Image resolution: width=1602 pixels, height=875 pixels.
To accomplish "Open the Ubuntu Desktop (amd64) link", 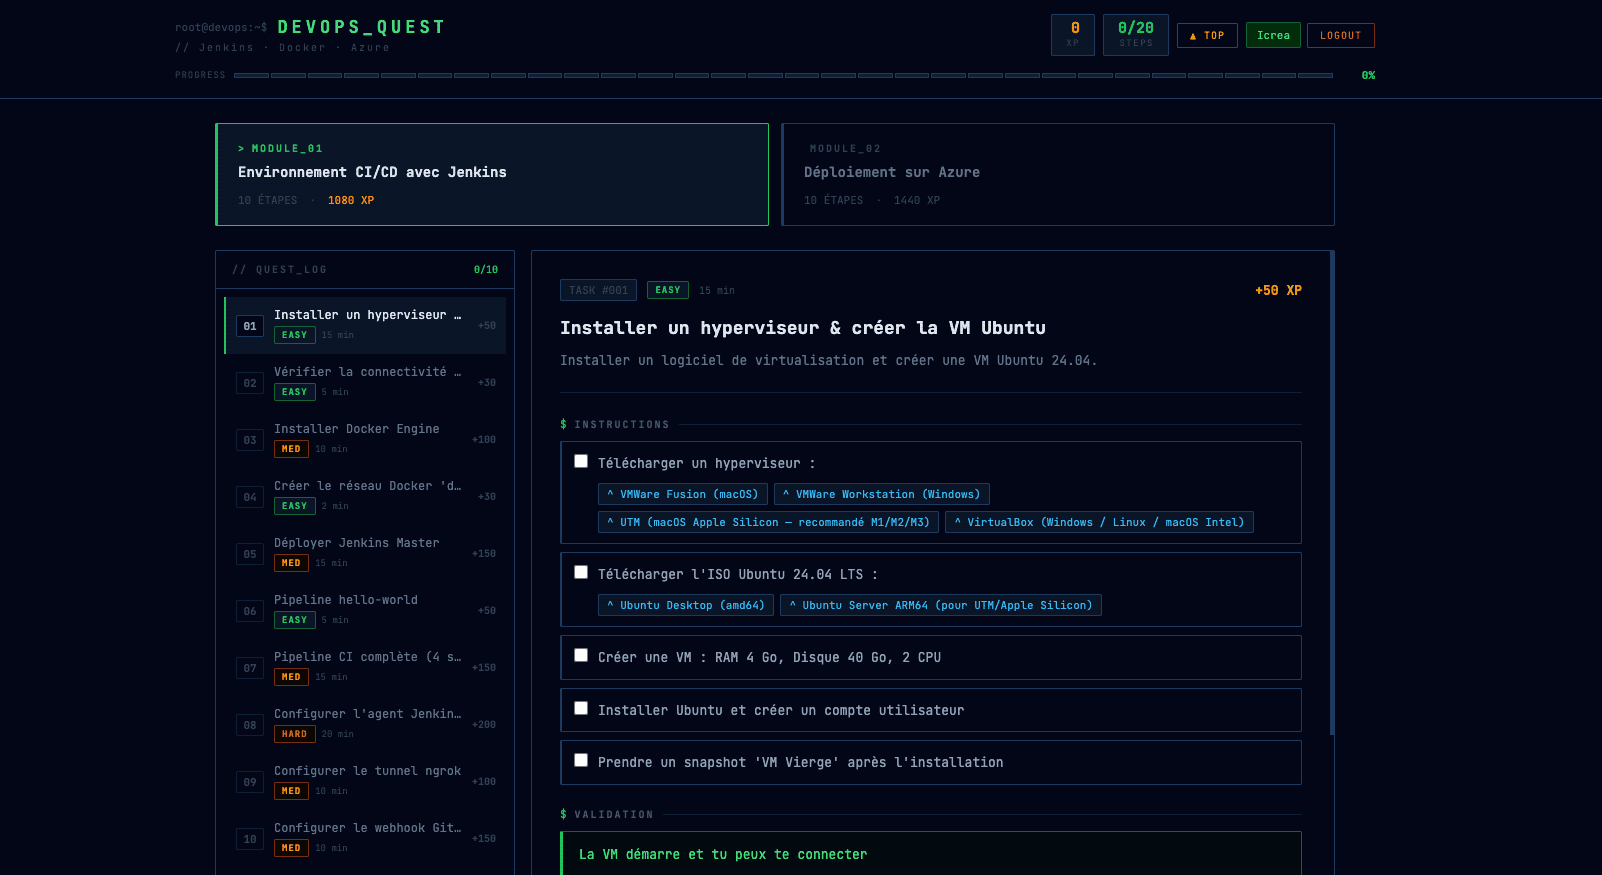I will [x=686, y=605].
